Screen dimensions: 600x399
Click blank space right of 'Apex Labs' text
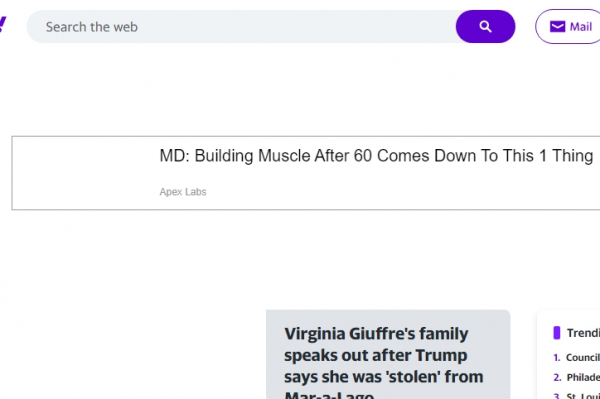pyautogui.click(x=383, y=192)
